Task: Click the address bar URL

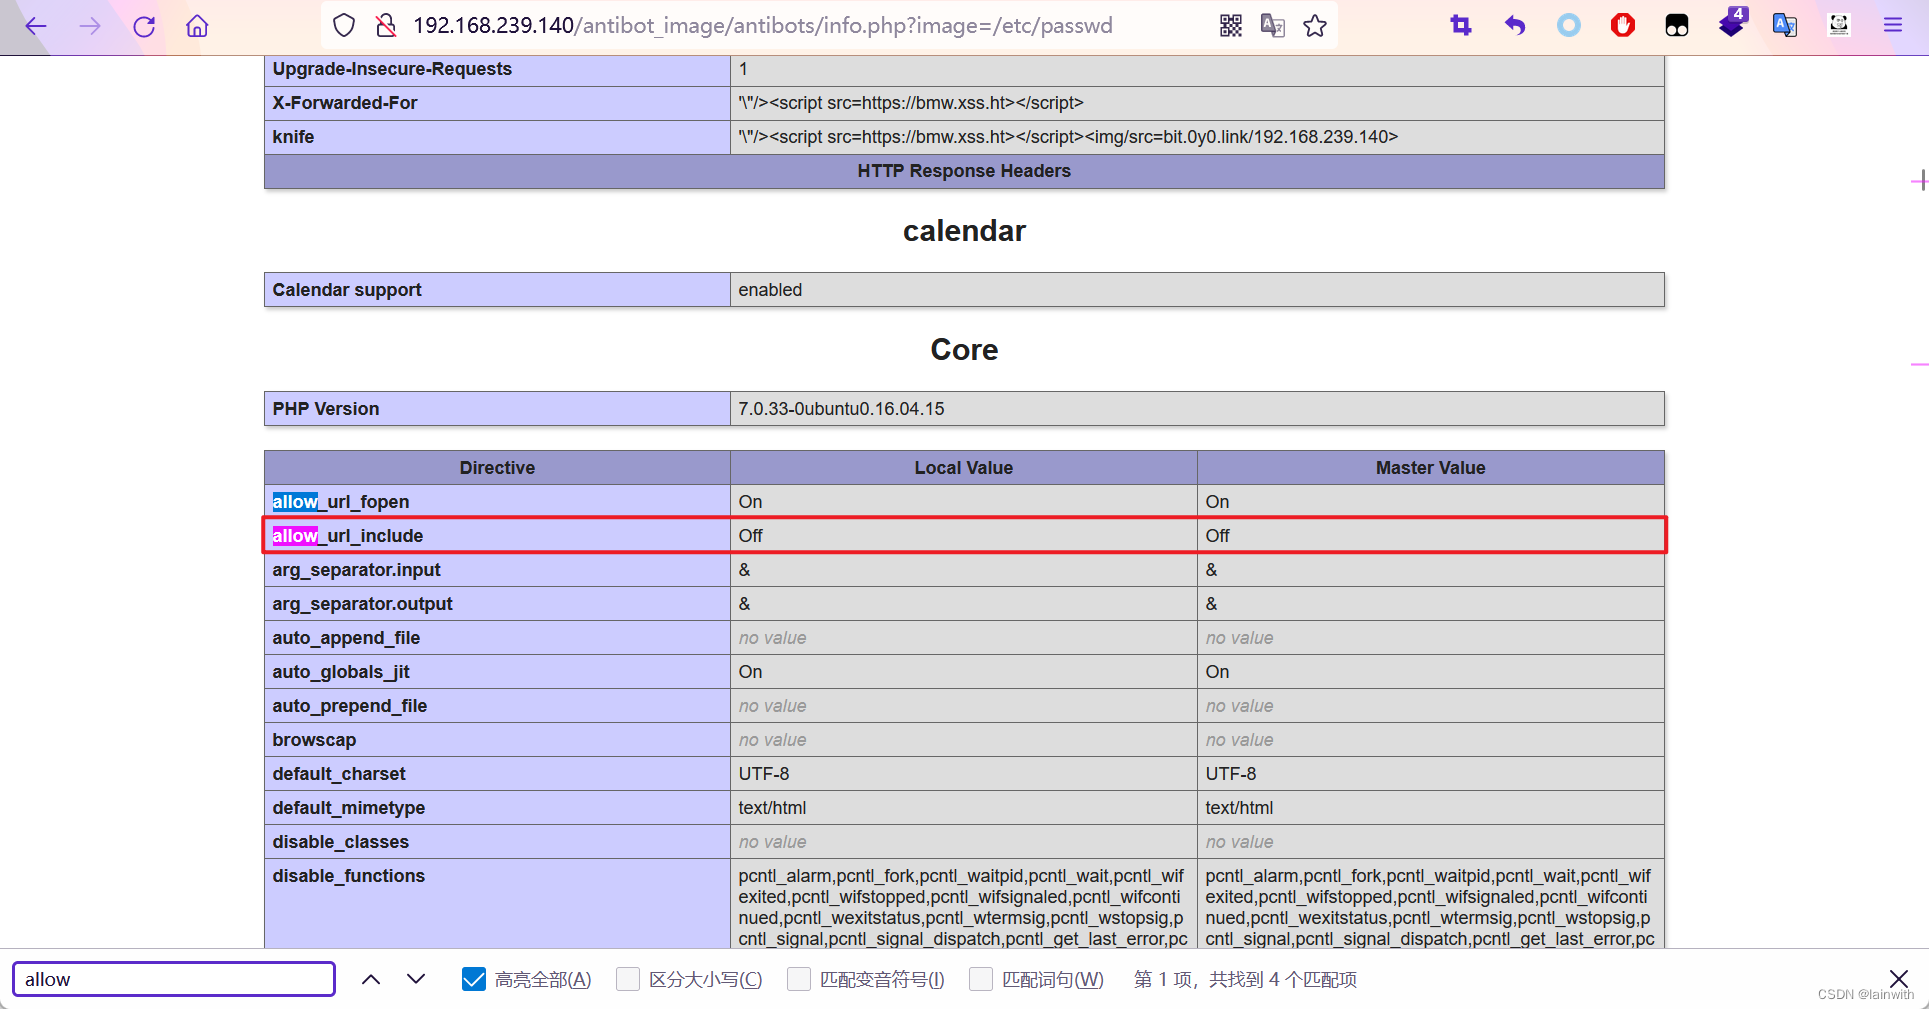Action: click(x=762, y=26)
